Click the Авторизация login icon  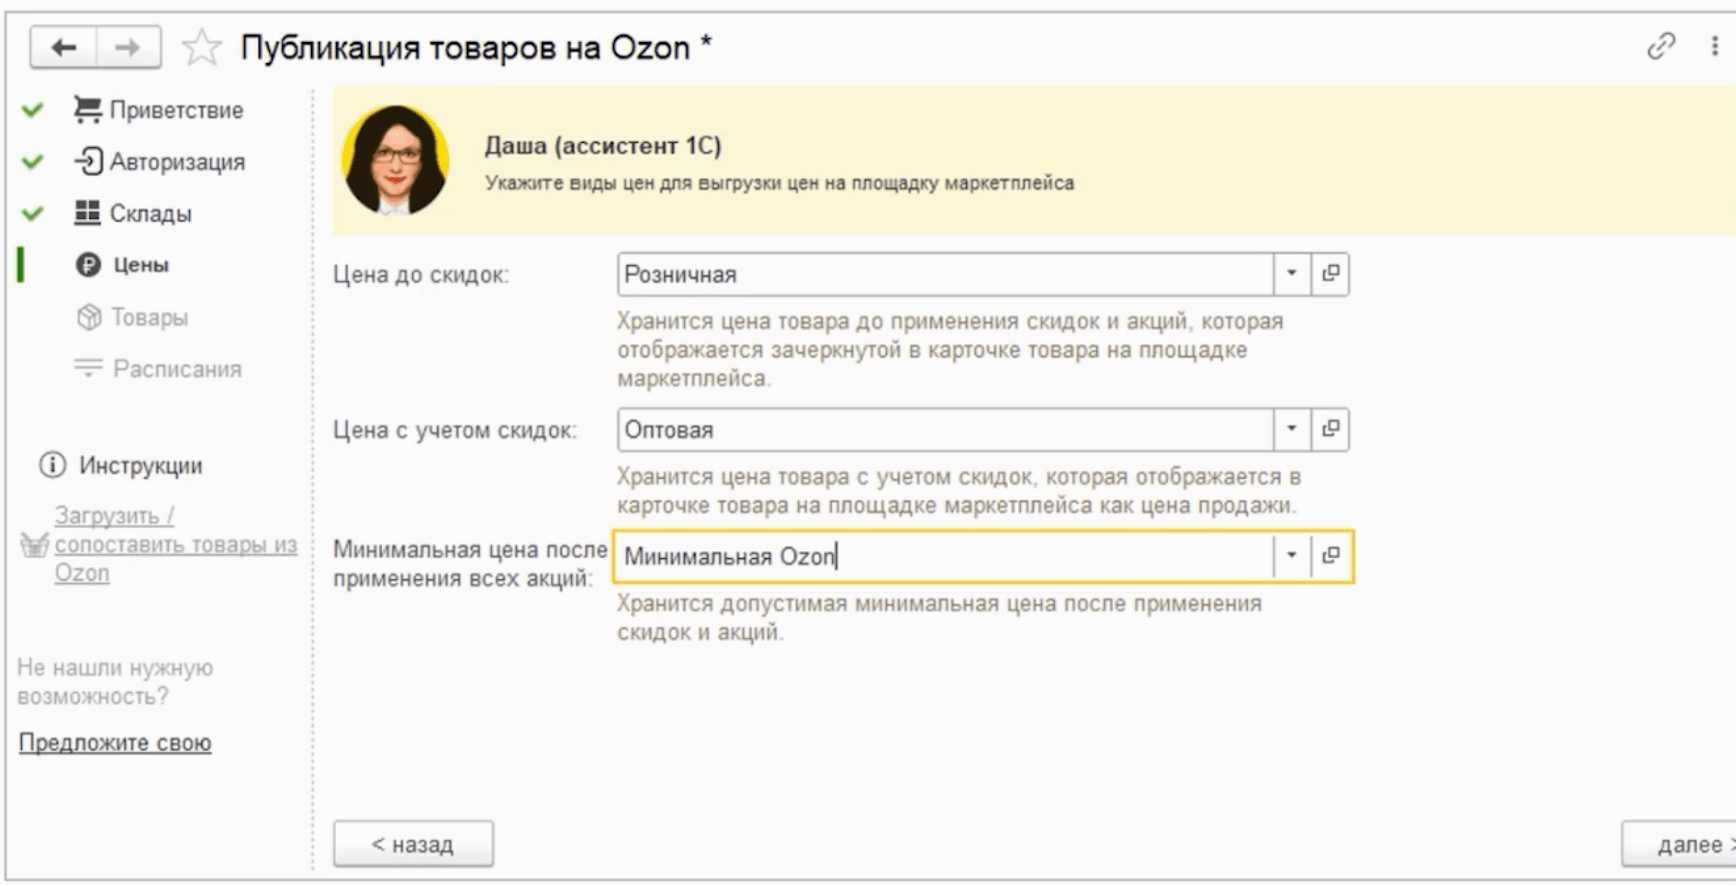88,161
